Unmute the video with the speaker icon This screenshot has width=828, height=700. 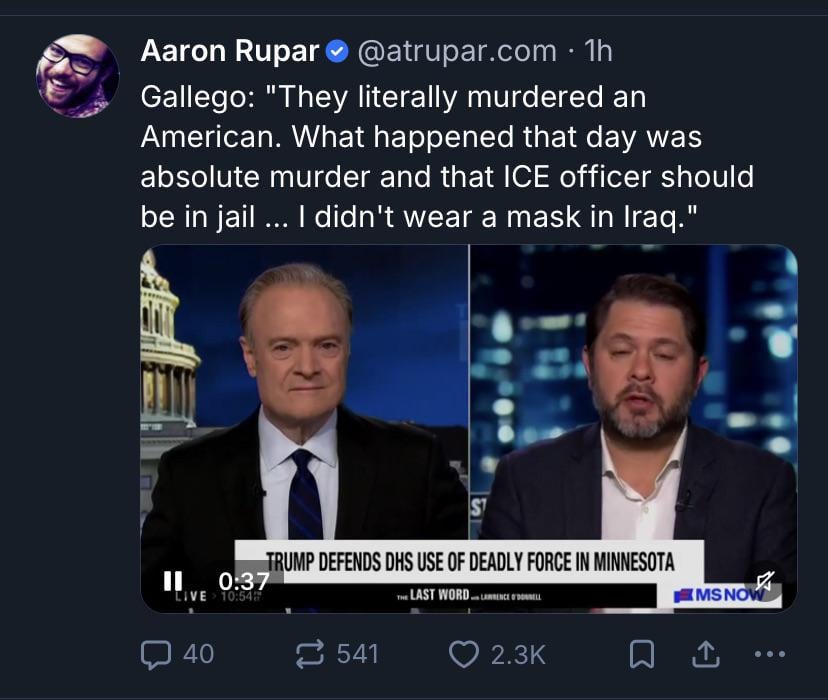point(766,582)
